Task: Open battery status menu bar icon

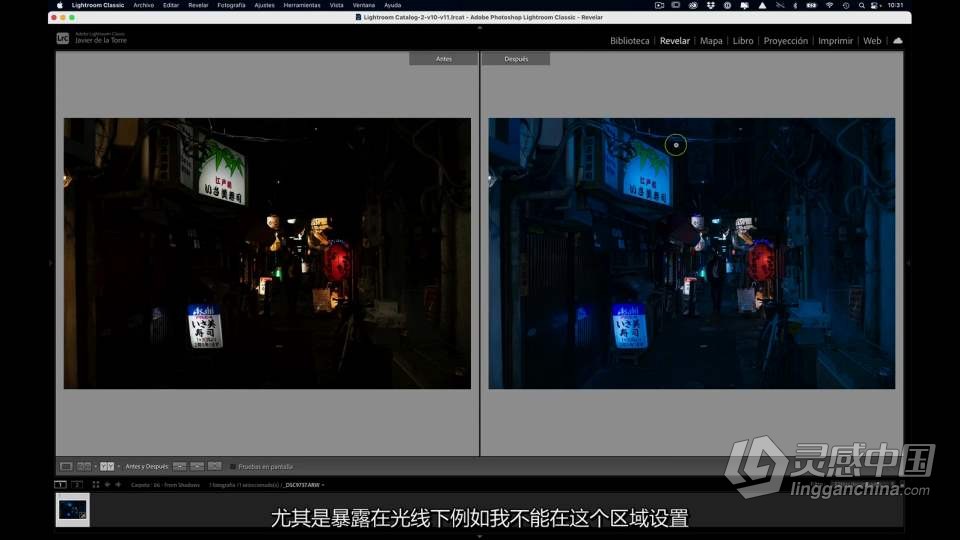Action: click(x=811, y=5)
